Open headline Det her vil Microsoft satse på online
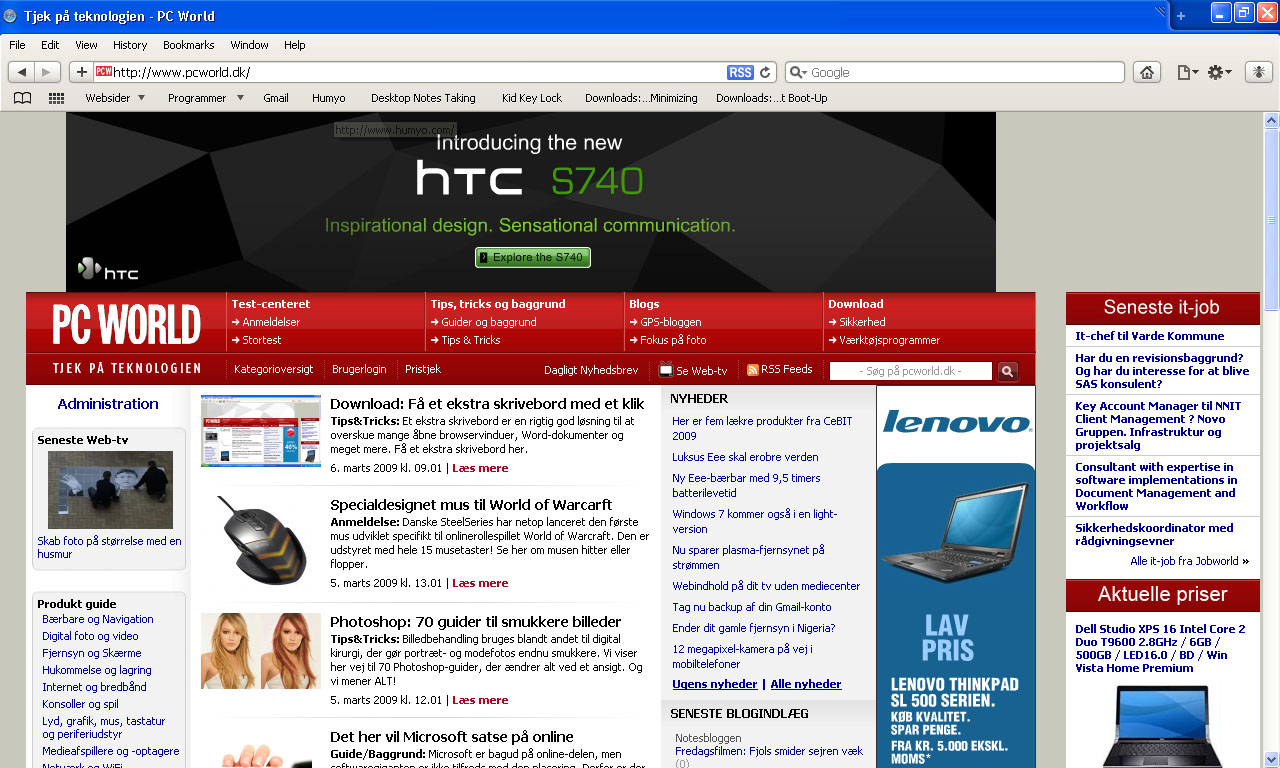This screenshot has height=768, width=1280. click(x=452, y=737)
